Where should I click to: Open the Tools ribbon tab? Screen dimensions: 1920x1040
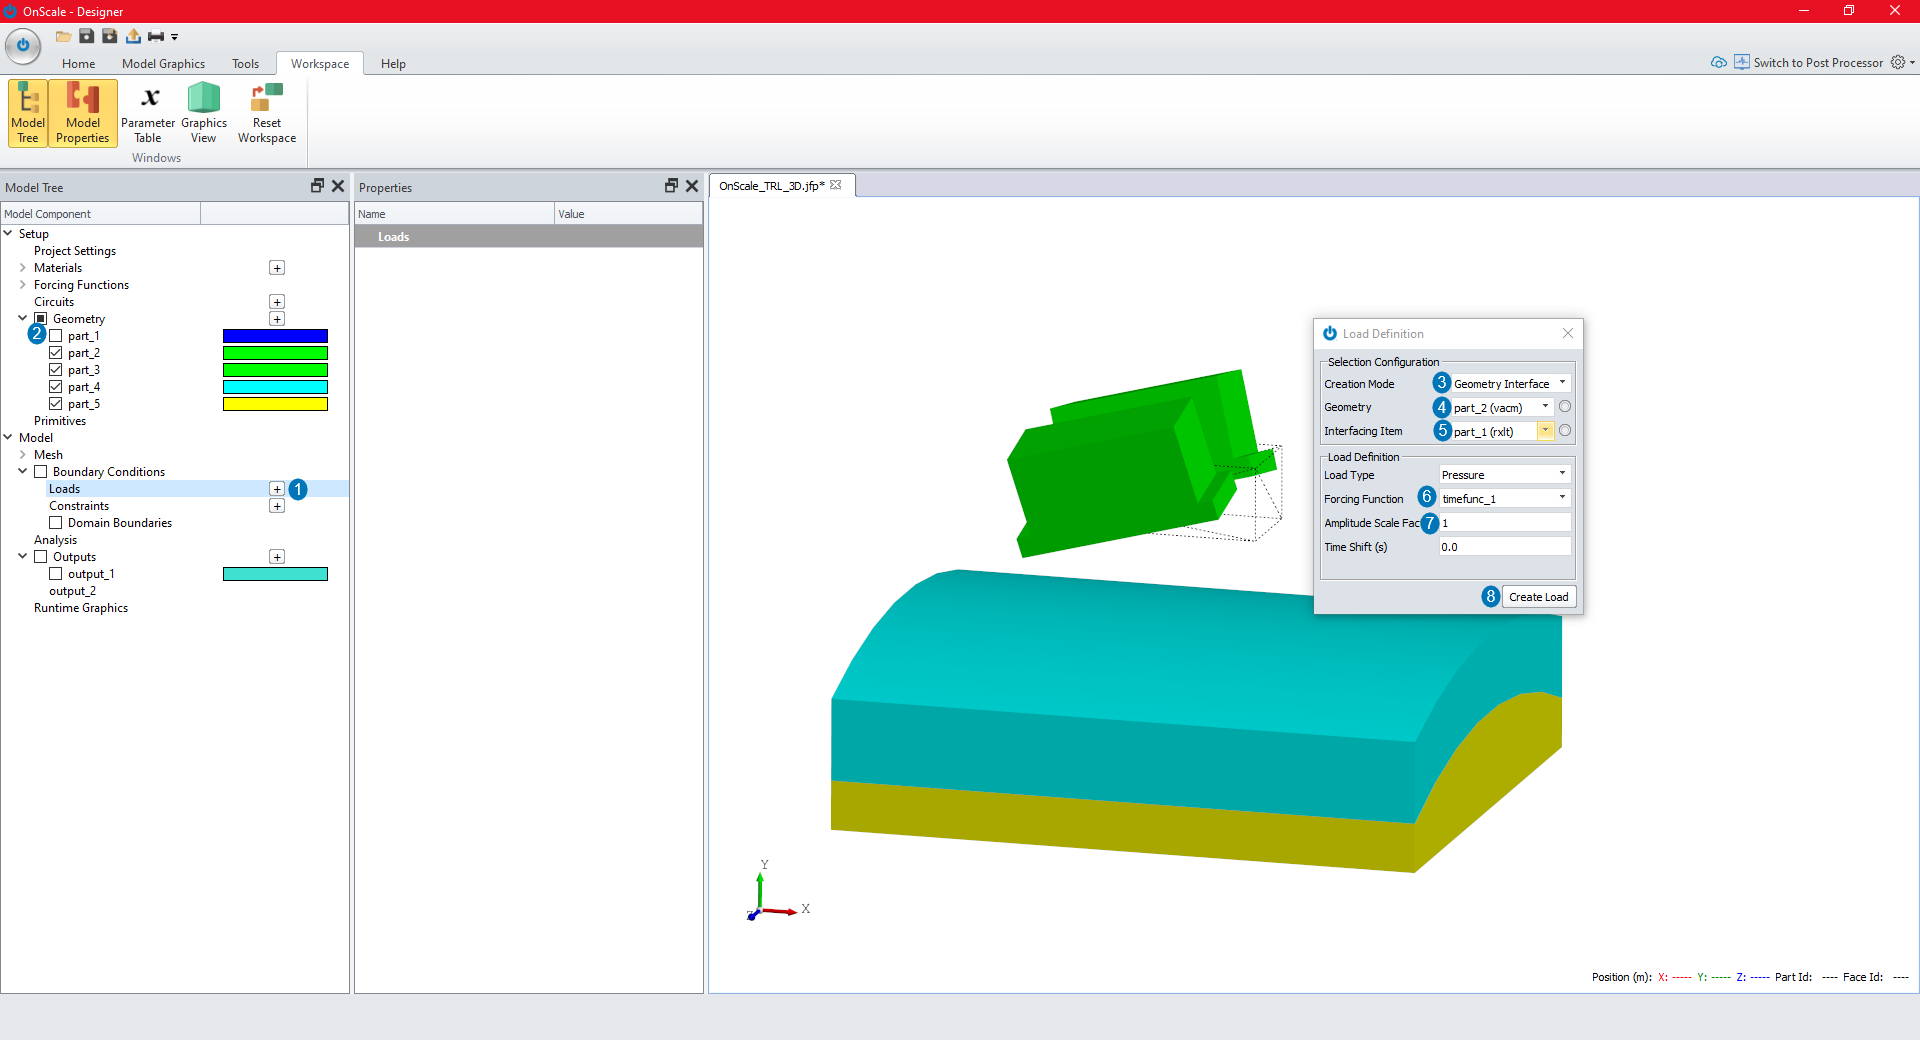pyautogui.click(x=245, y=63)
